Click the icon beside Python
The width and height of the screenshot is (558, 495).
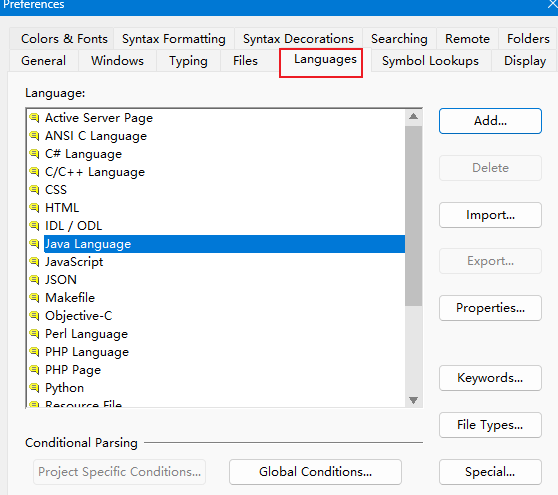click(34, 388)
